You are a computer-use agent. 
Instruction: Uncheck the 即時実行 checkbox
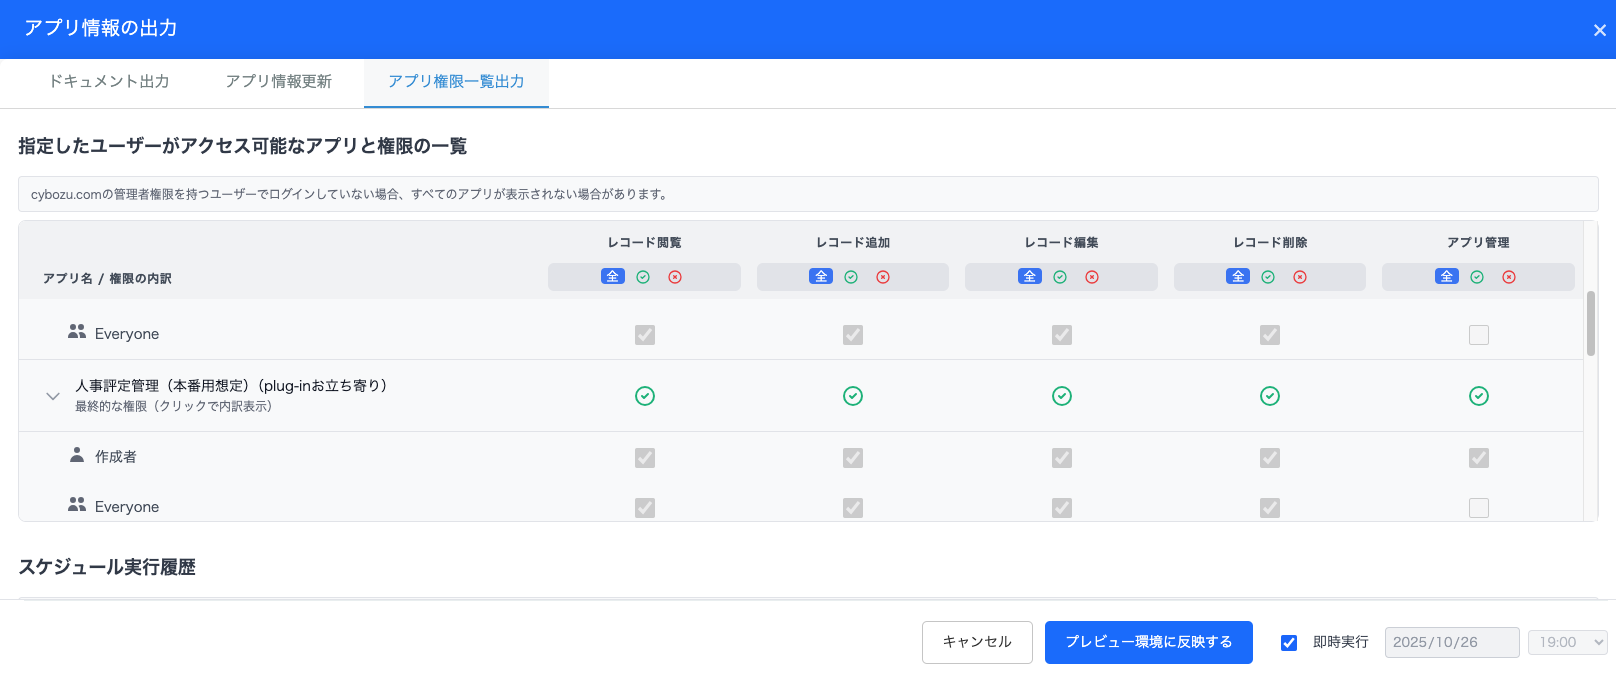pyautogui.click(x=1289, y=643)
